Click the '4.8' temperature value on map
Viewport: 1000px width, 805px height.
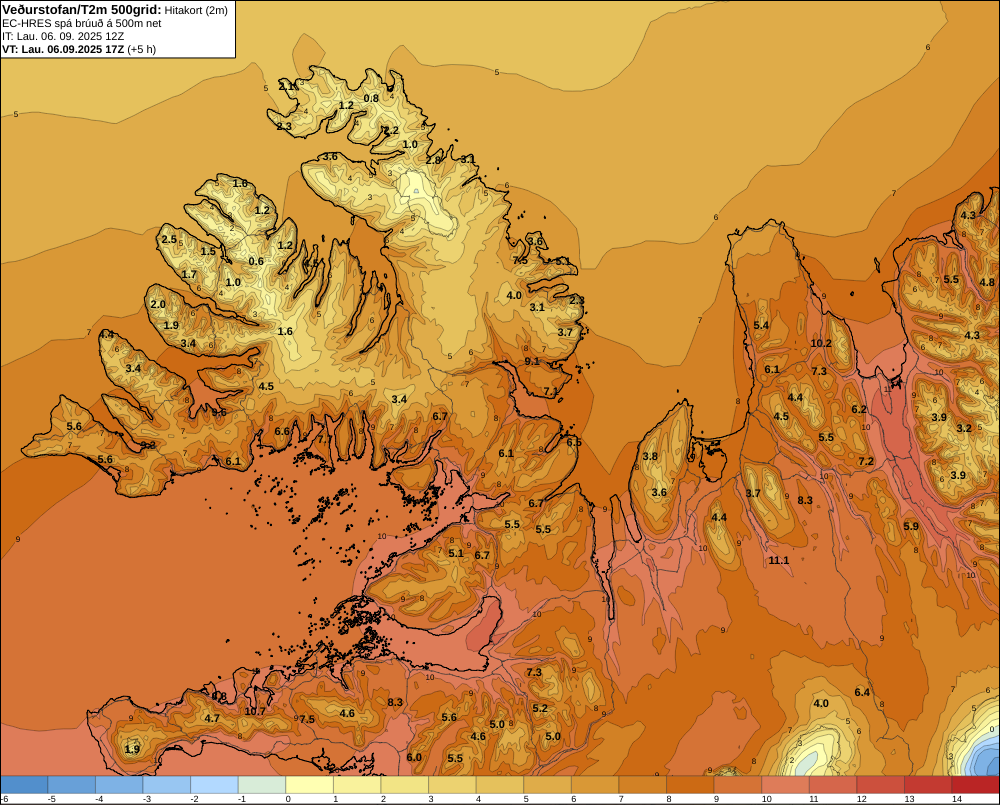tap(987, 283)
